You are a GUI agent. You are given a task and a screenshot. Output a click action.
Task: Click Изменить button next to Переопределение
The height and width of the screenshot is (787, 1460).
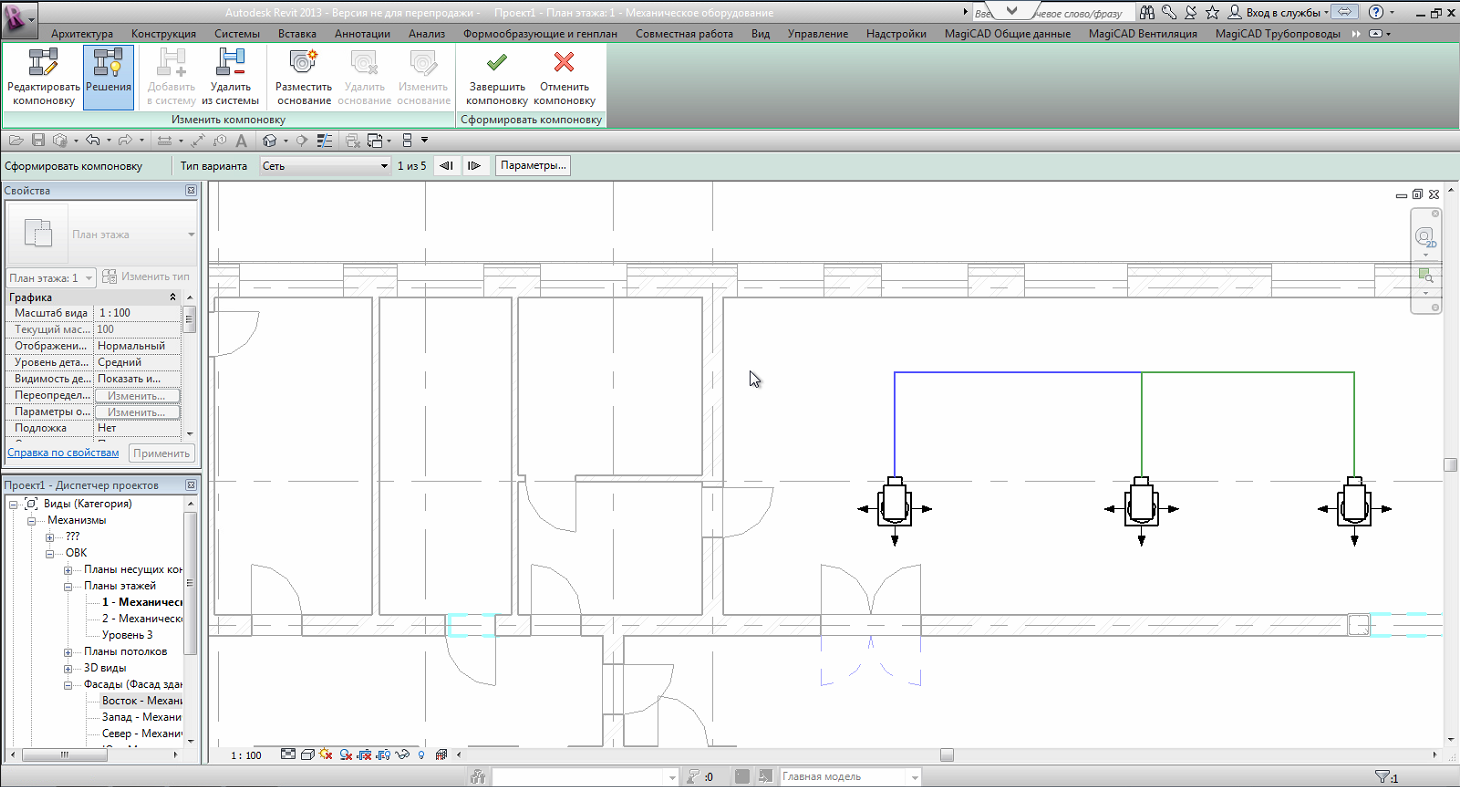click(137, 396)
